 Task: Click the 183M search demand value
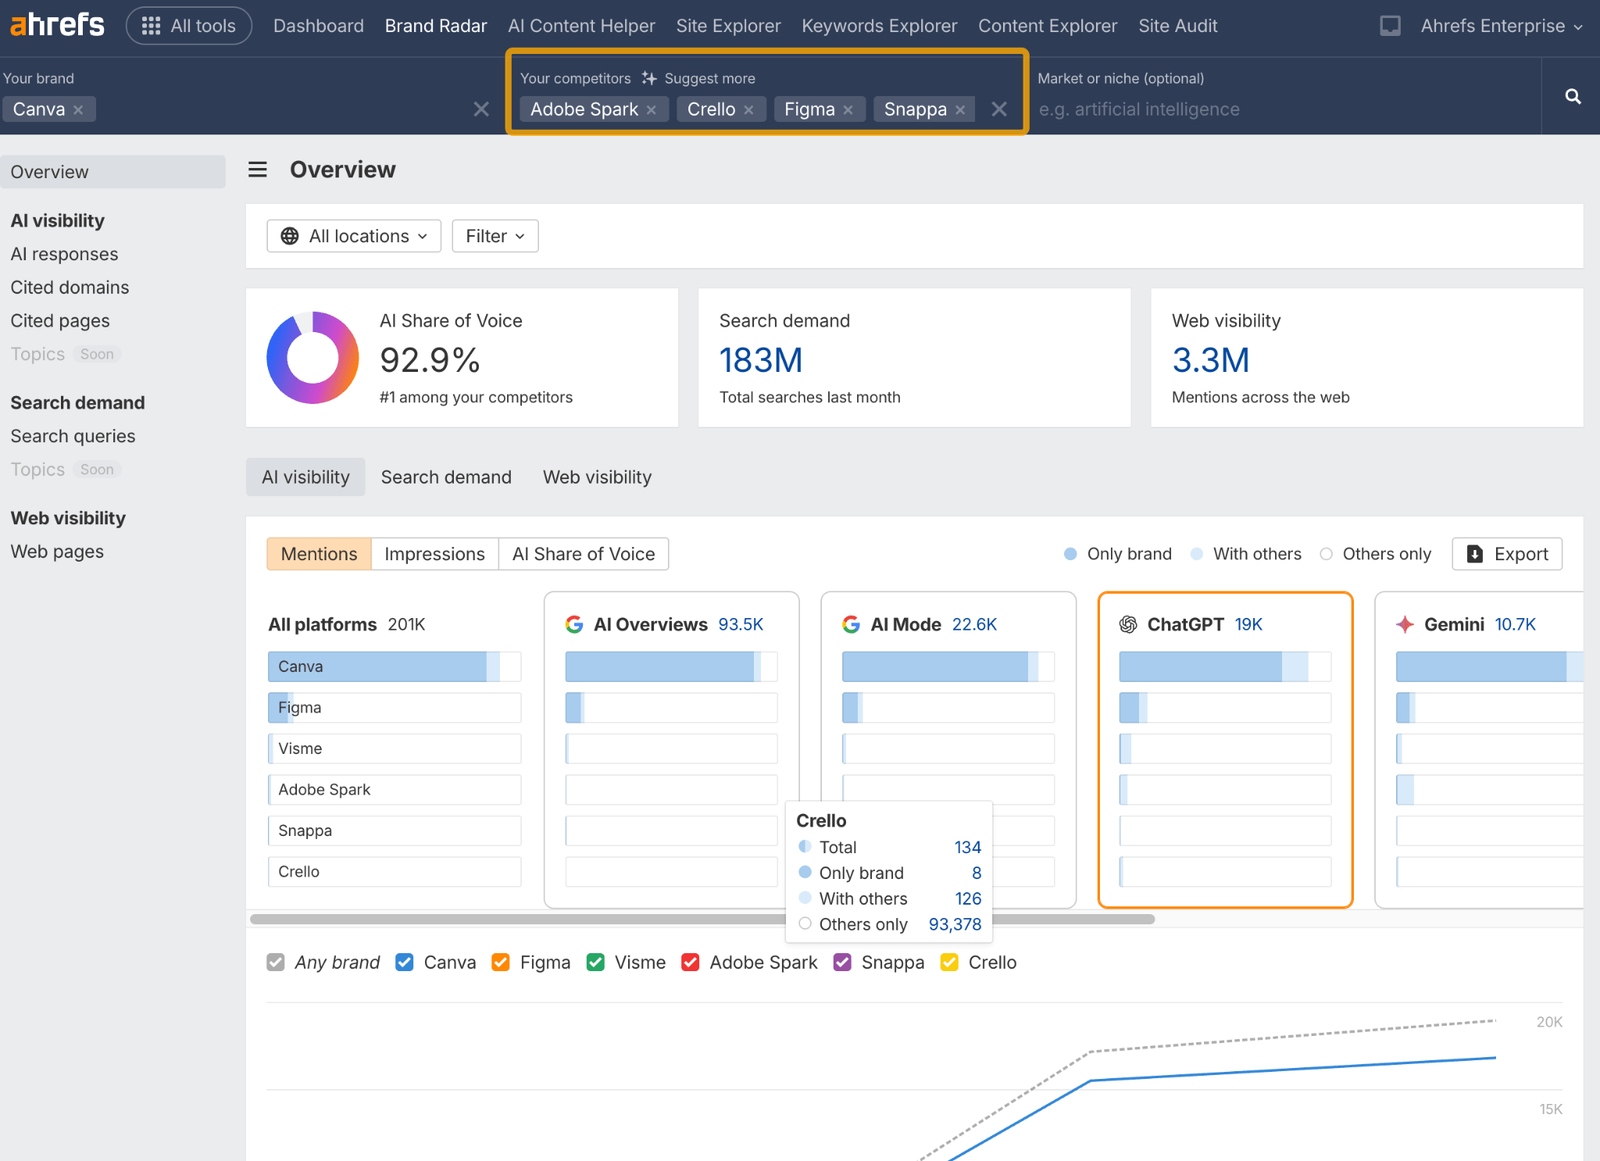[x=761, y=360]
